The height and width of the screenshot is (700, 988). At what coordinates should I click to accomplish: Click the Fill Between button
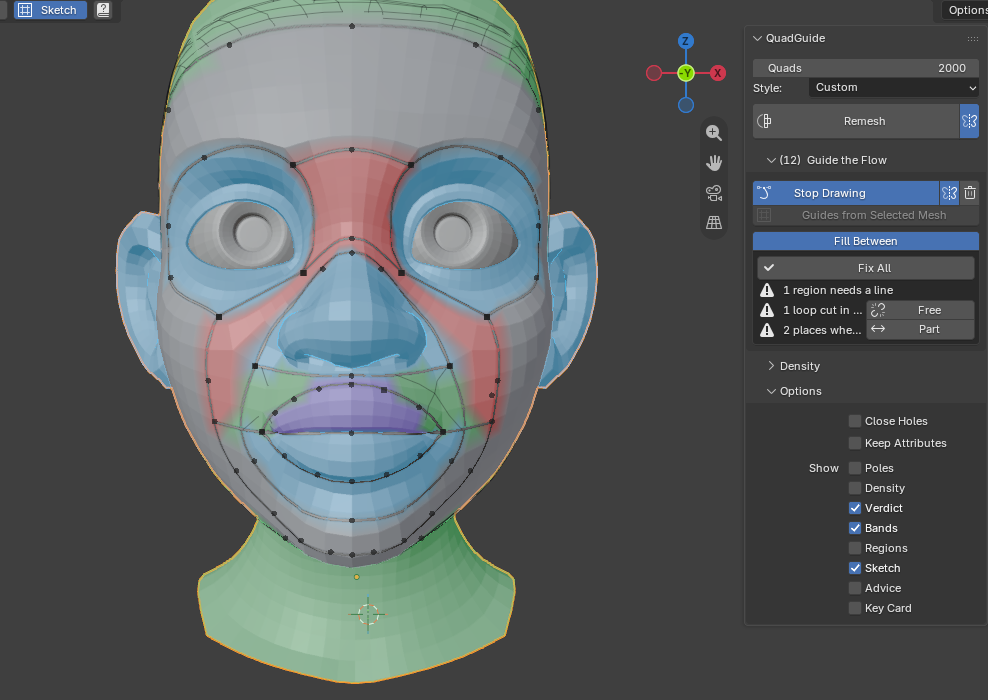(x=866, y=241)
